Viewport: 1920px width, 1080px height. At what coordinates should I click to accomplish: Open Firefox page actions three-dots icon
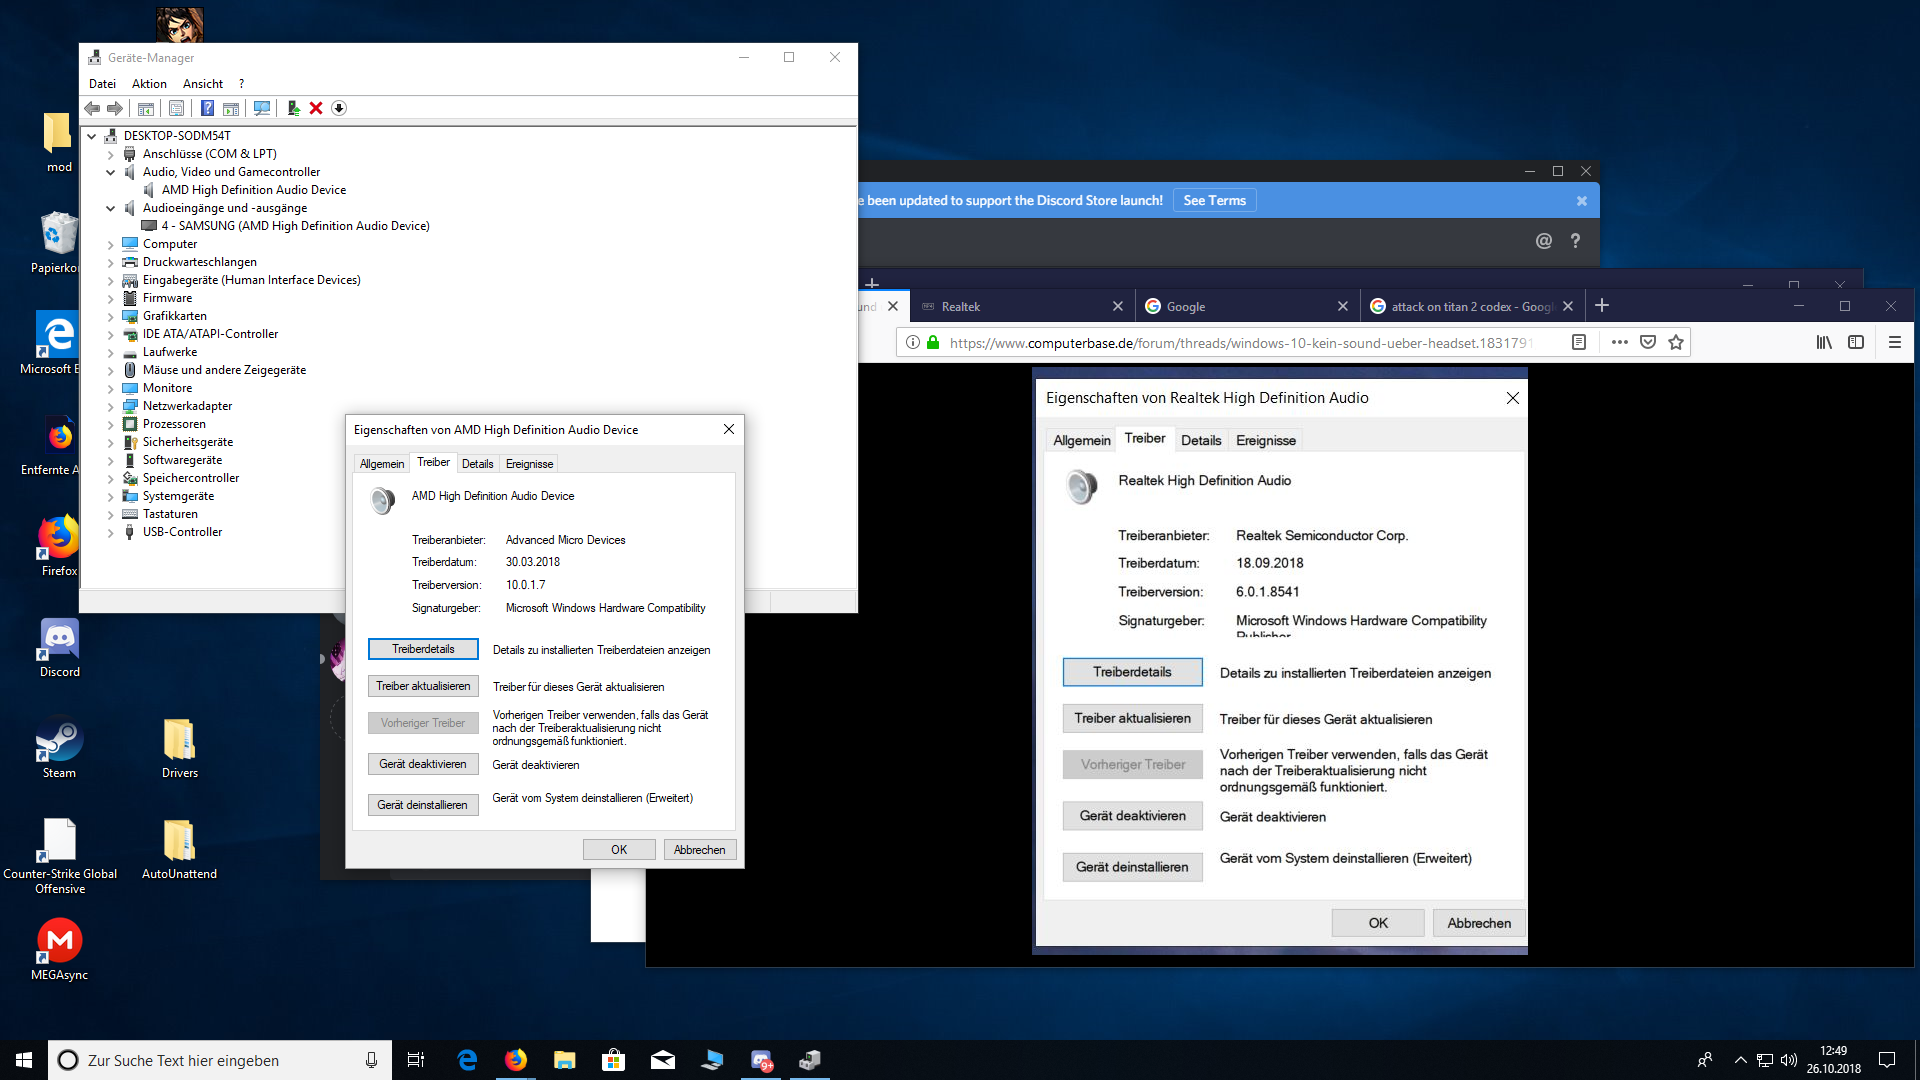(x=1620, y=342)
